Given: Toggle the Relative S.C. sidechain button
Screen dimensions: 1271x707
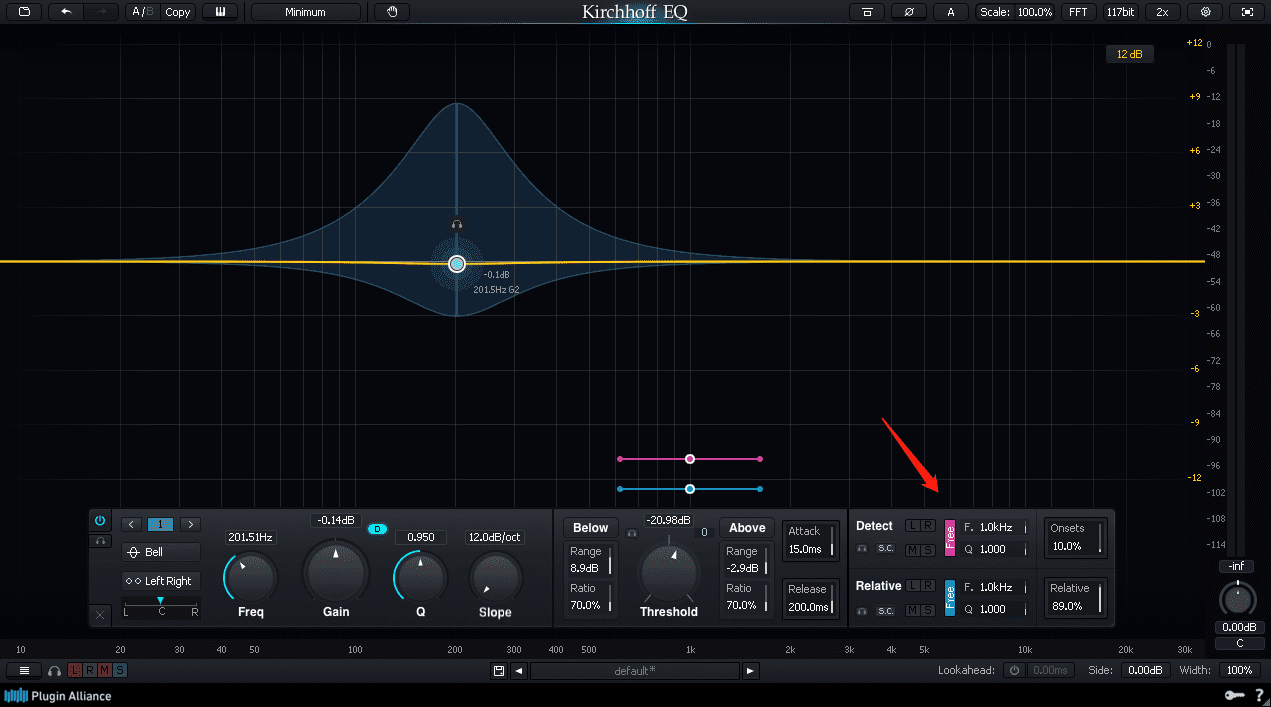Looking at the screenshot, I should coord(886,610).
